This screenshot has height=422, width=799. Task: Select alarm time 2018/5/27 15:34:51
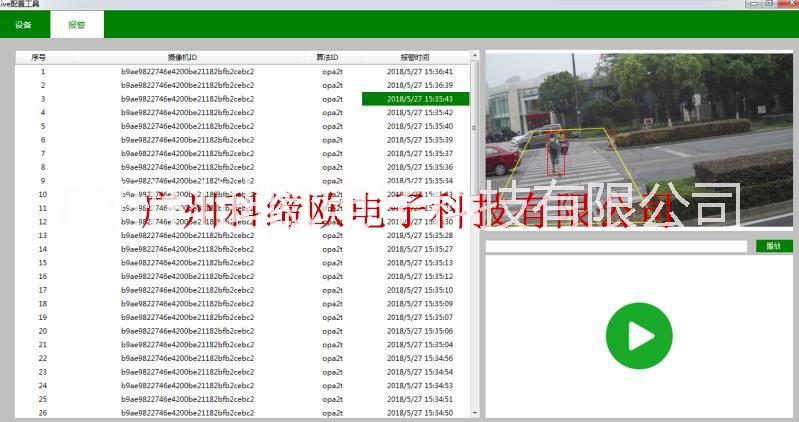click(x=419, y=399)
